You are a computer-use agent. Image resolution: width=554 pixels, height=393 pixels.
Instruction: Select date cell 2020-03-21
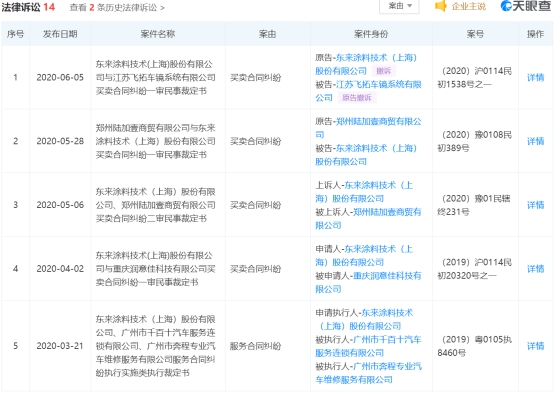(60, 346)
